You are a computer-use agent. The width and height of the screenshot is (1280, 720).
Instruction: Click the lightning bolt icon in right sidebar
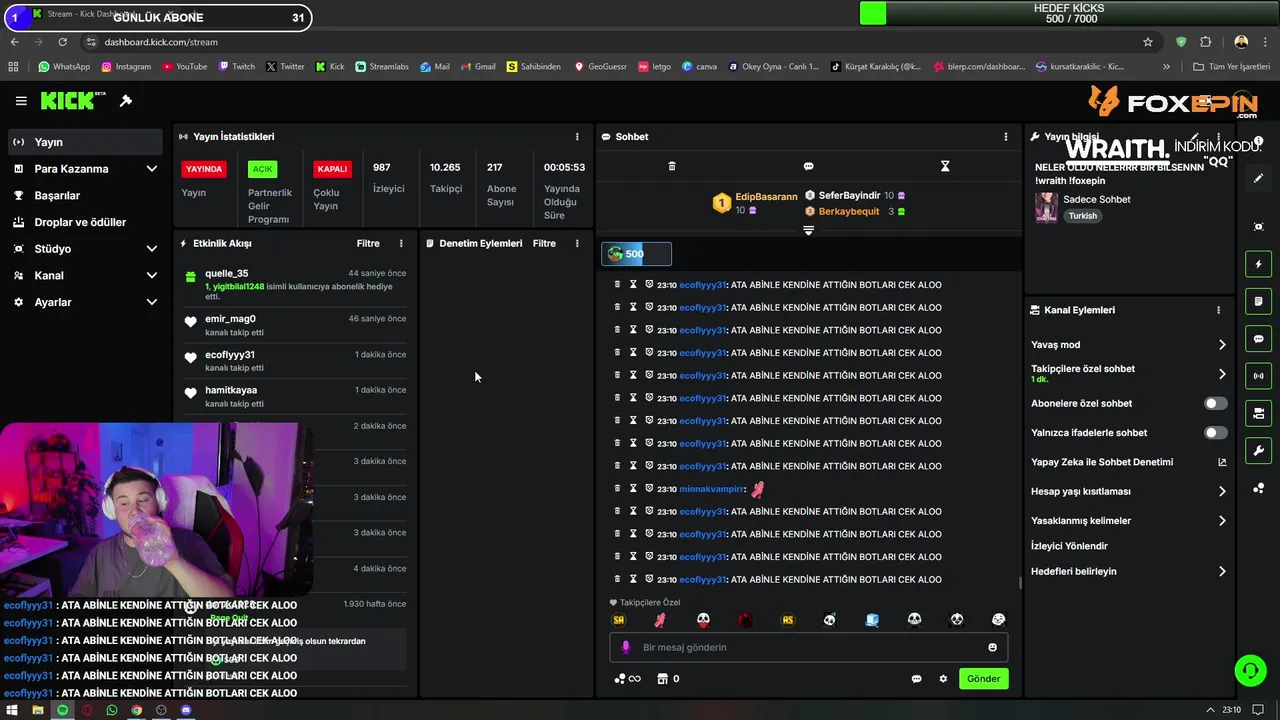tap(1259, 264)
